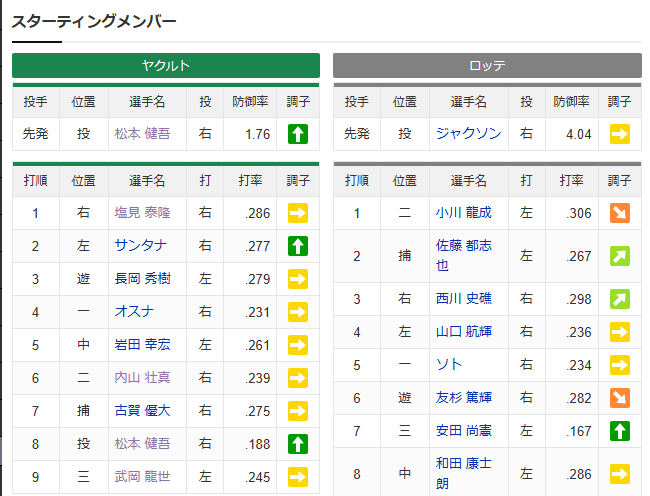This screenshot has width=650, height=496.
Task: Click the 4.04 ERA value
Action: pyautogui.click(x=579, y=134)
